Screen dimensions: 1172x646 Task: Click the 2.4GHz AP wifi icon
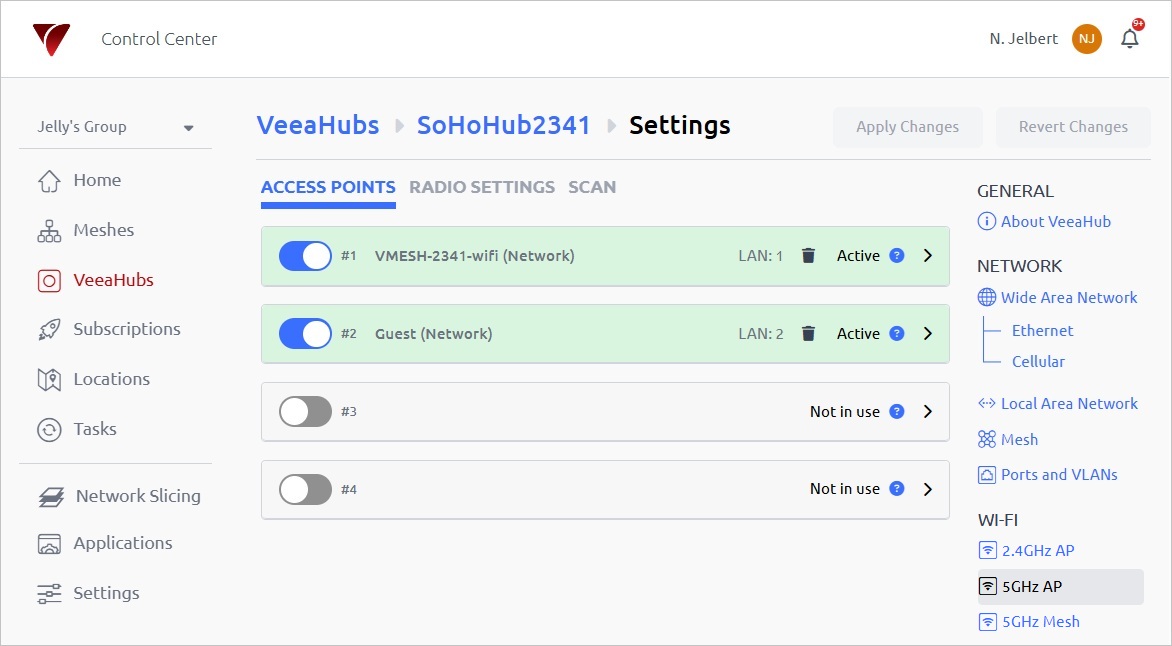[987, 550]
